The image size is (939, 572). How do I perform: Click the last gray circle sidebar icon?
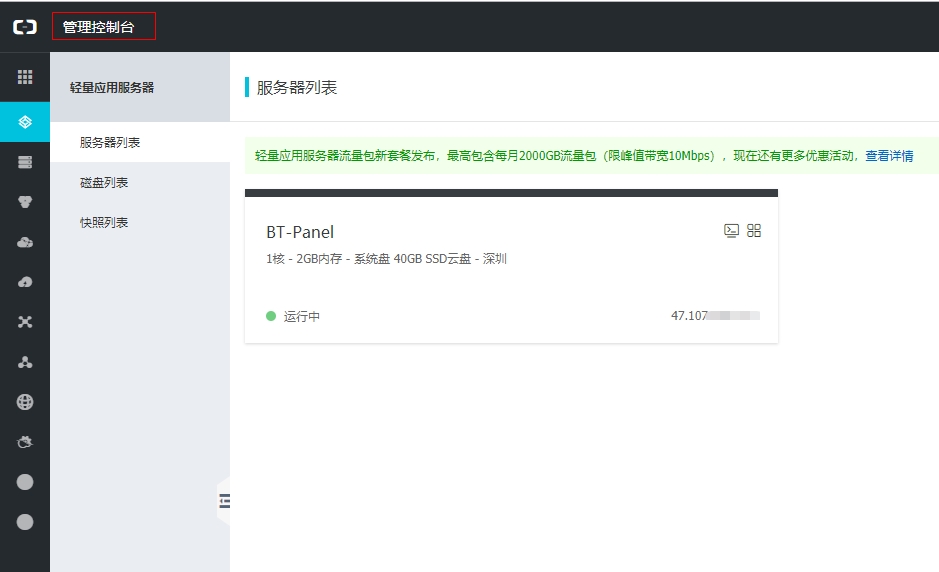[25, 522]
